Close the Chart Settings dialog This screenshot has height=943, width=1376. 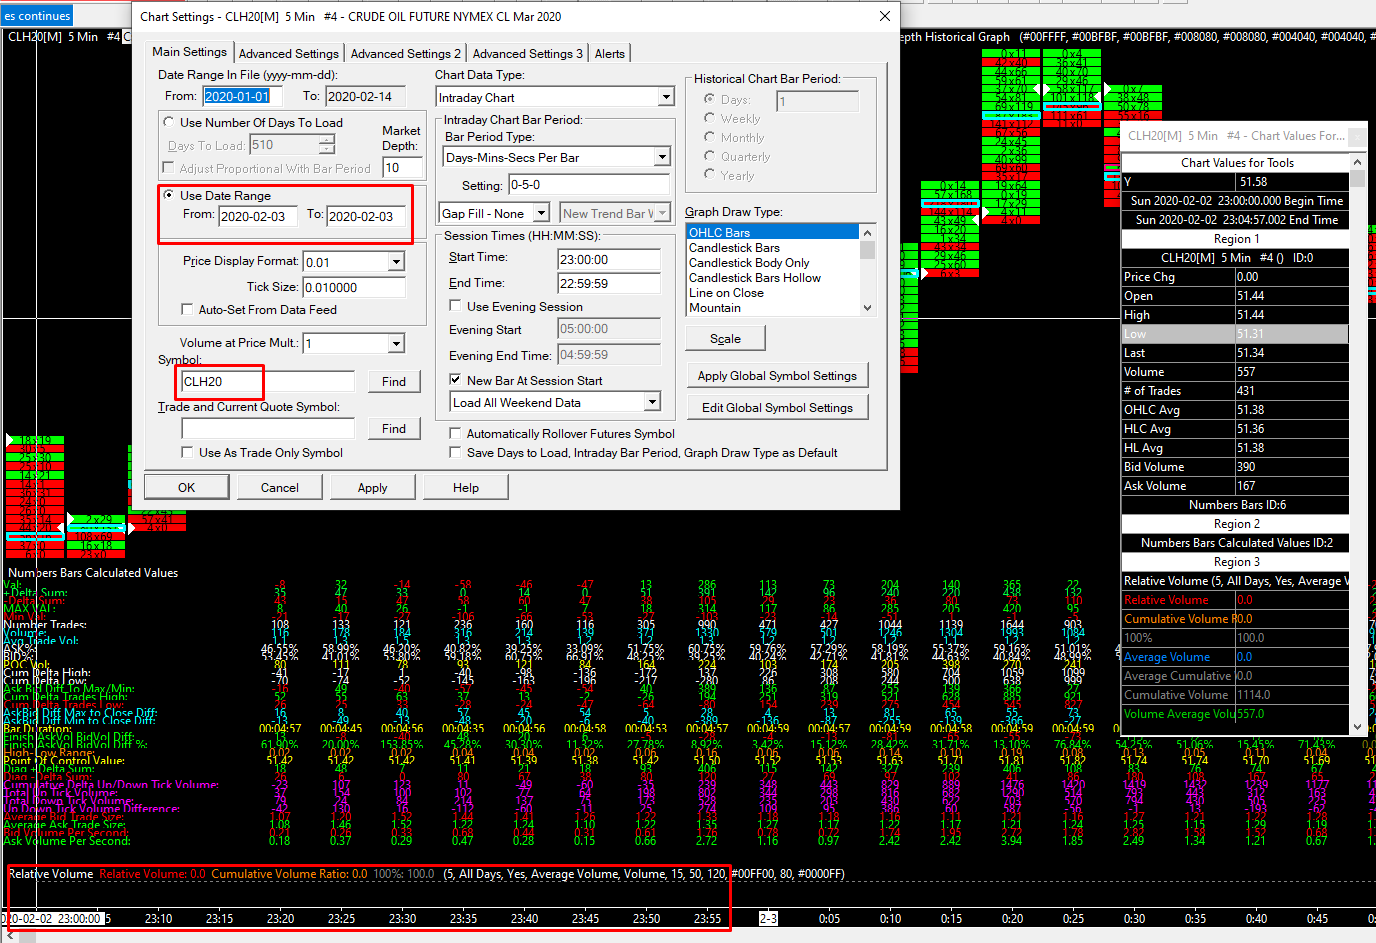(884, 16)
